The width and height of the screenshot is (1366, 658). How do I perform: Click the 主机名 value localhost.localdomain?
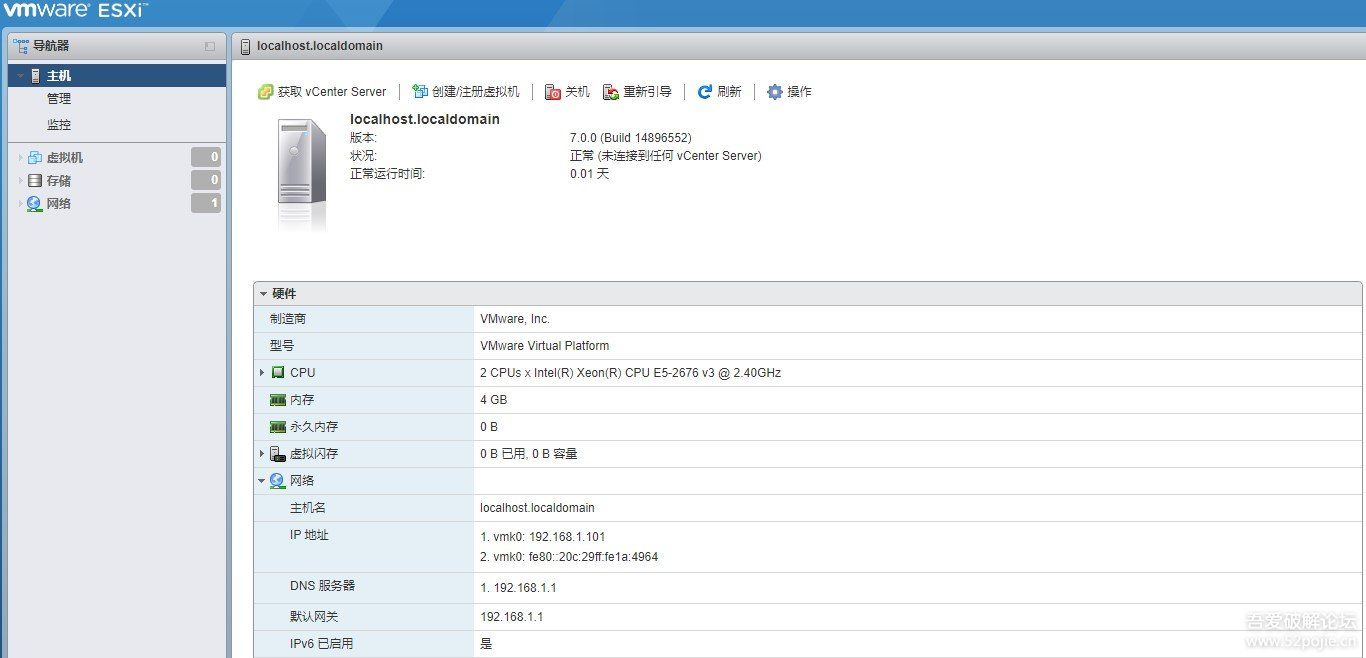pos(537,508)
